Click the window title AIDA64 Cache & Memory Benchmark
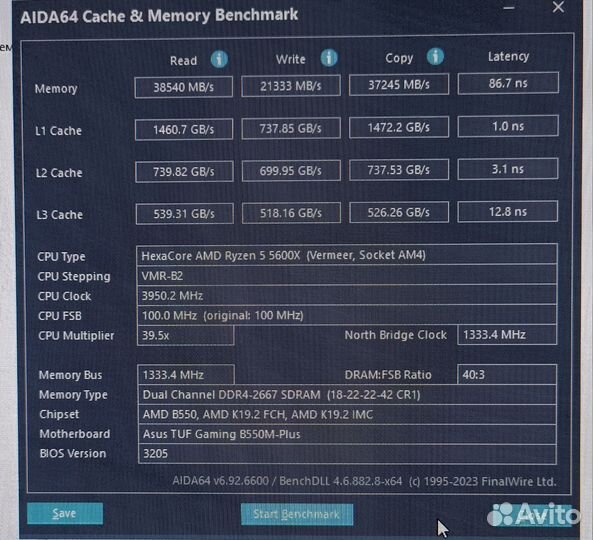This screenshot has width=593, height=540. [x=159, y=16]
